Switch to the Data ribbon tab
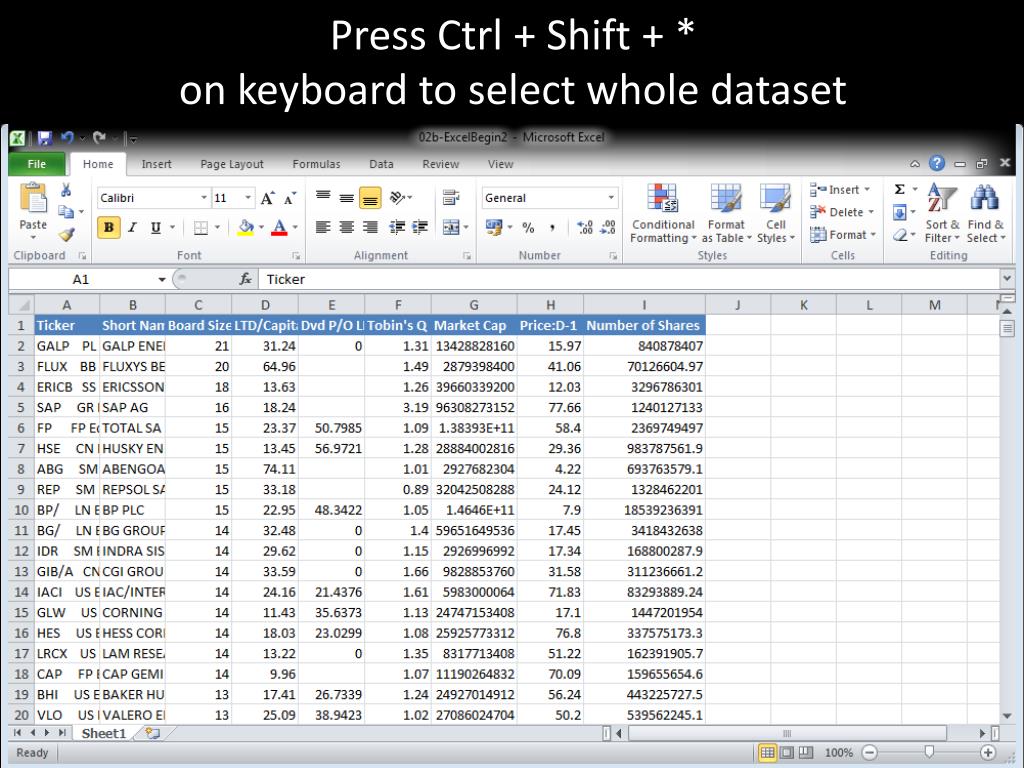1024x768 pixels. [381, 164]
